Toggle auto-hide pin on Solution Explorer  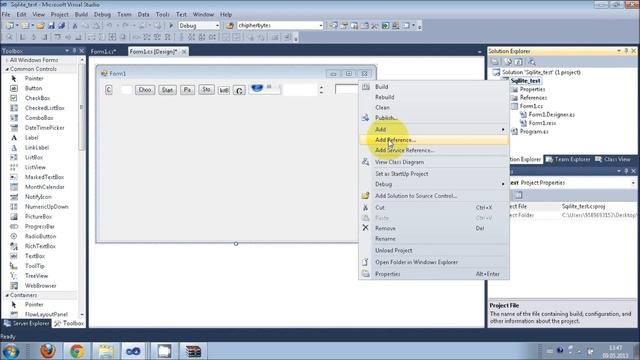tap(626, 51)
